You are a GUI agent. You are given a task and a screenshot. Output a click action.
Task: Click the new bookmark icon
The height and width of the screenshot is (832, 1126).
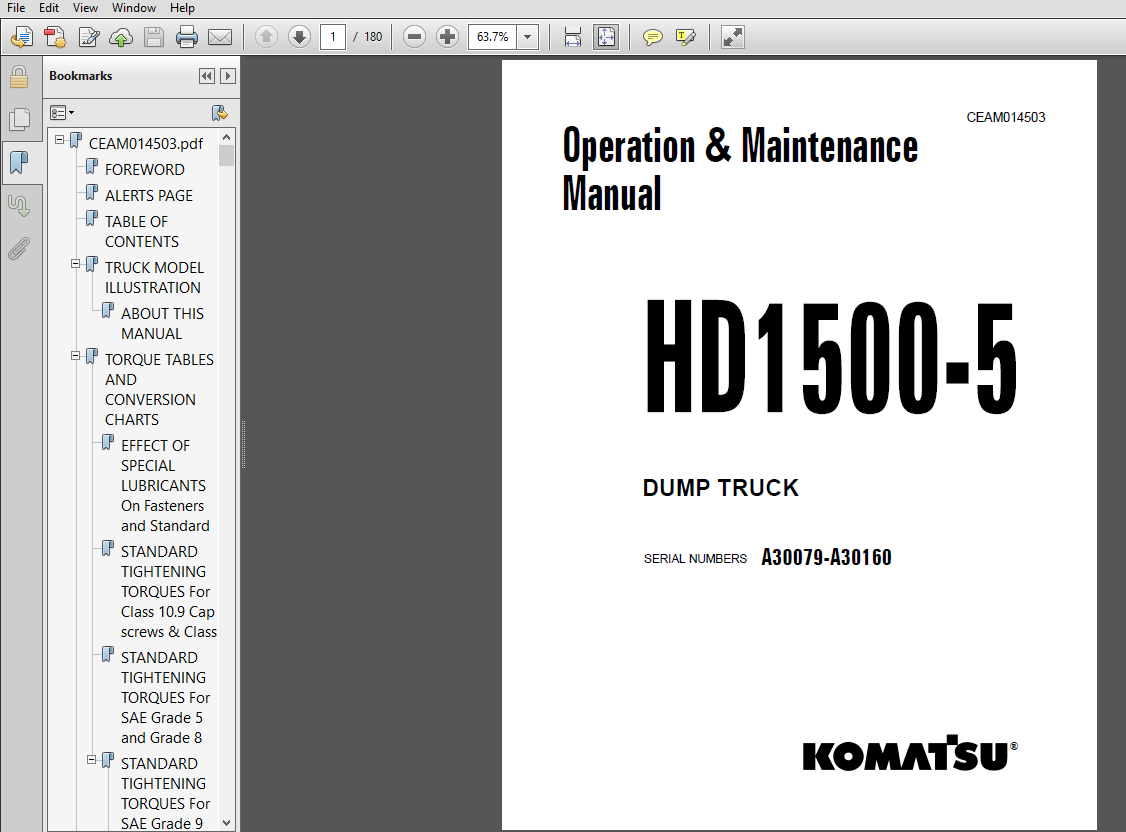point(220,113)
